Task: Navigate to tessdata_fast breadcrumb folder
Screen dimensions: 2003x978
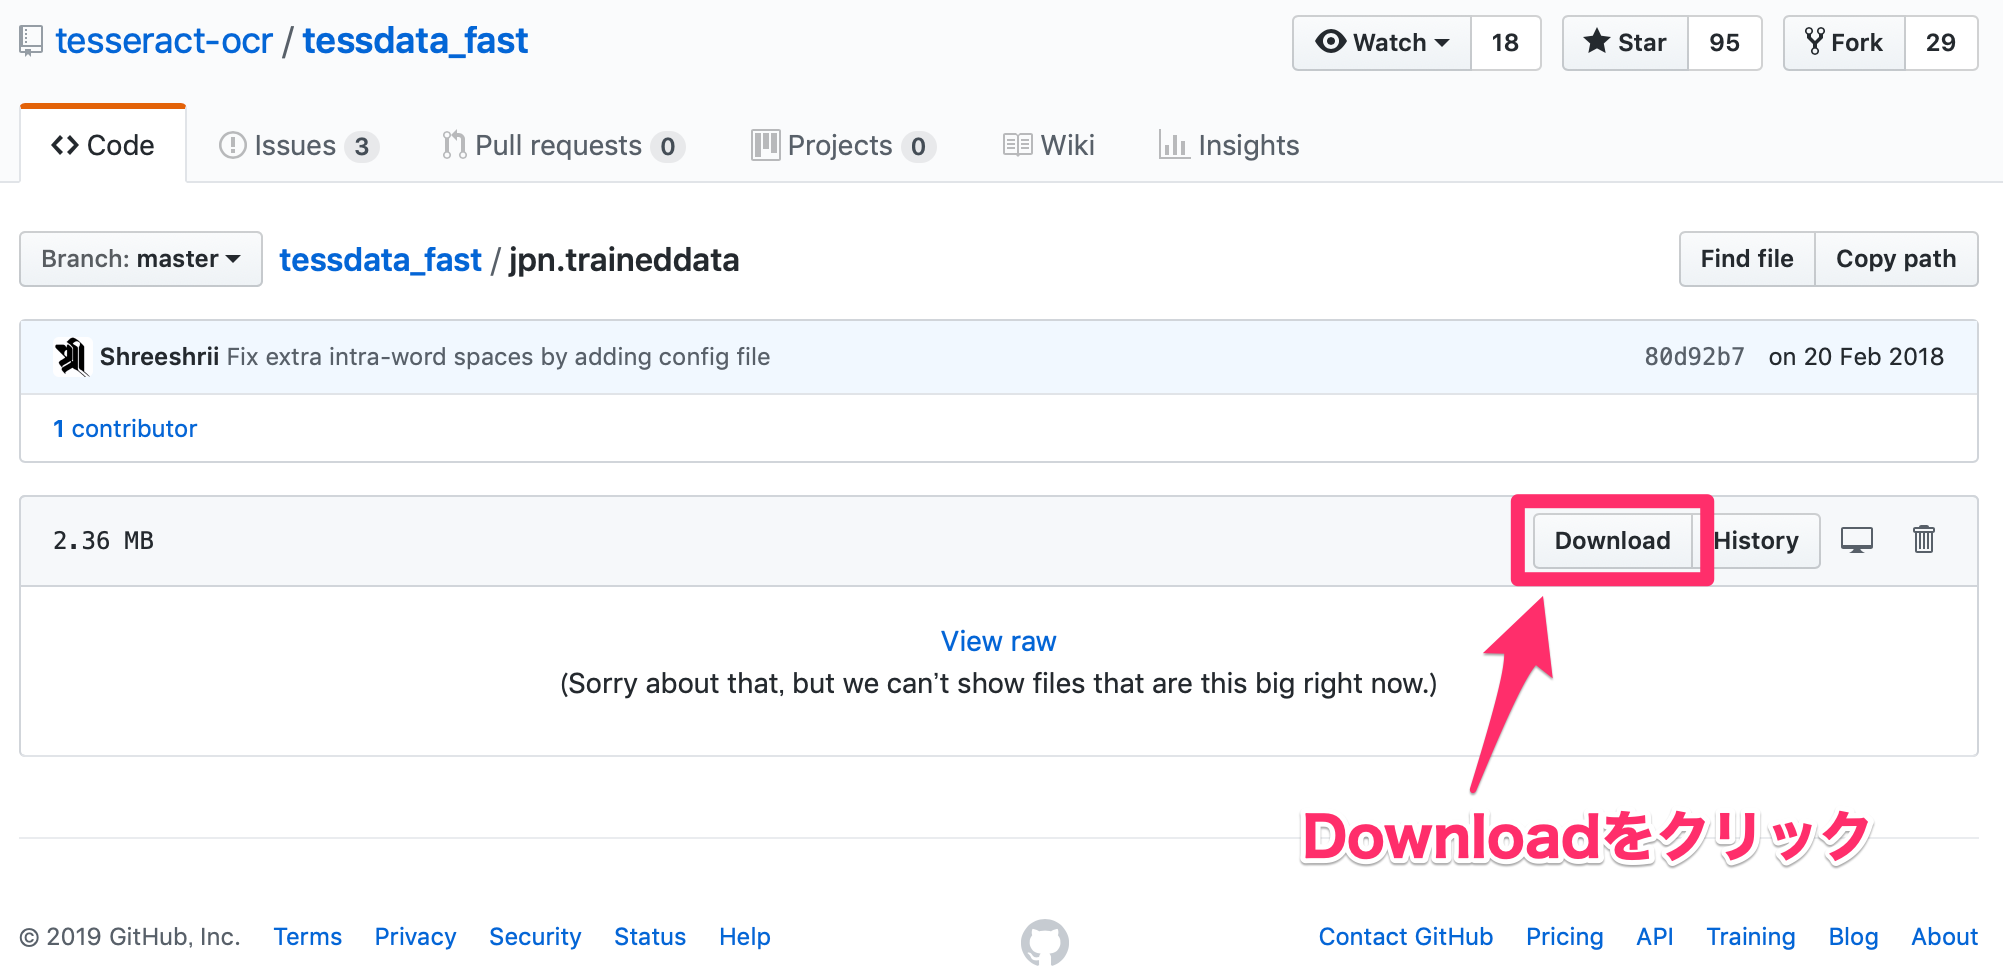Action: click(380, 260)
